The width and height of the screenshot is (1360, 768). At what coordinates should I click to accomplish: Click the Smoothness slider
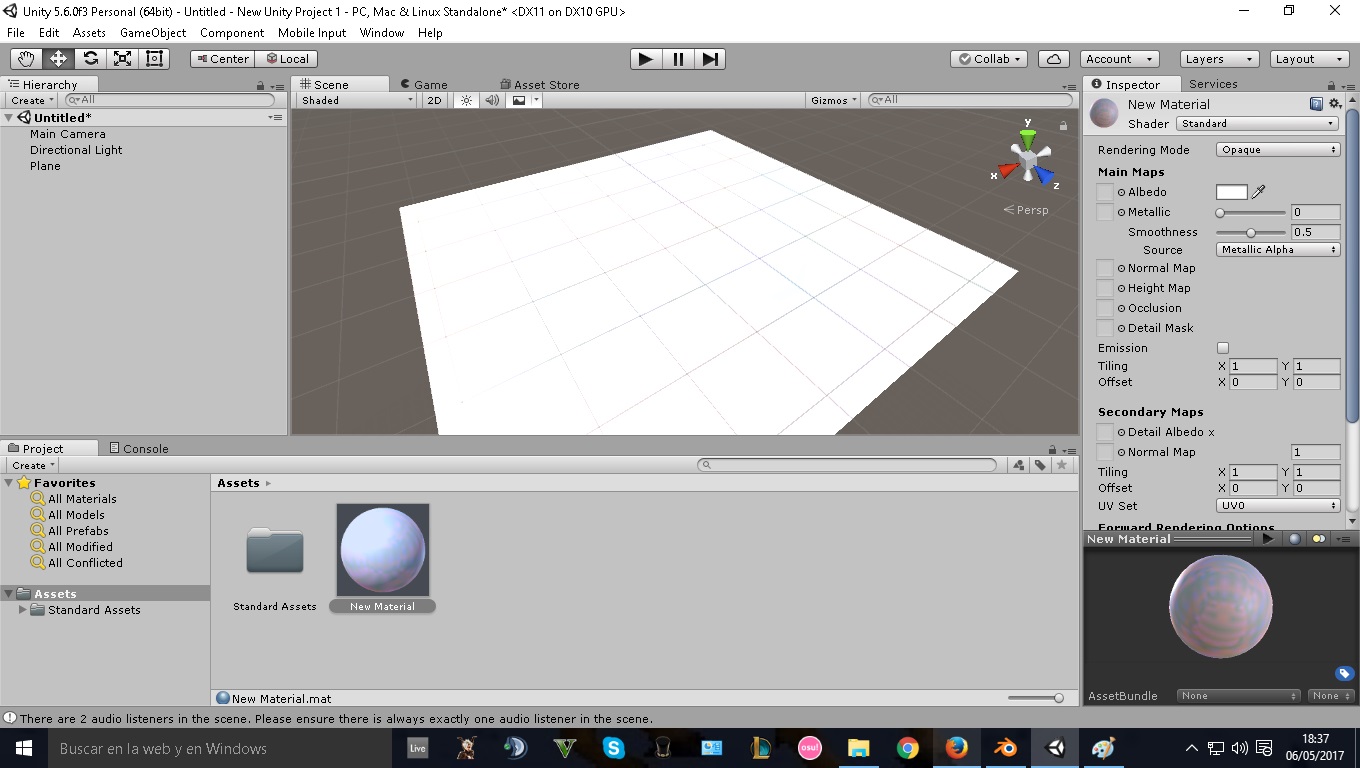pos(1251,232)
